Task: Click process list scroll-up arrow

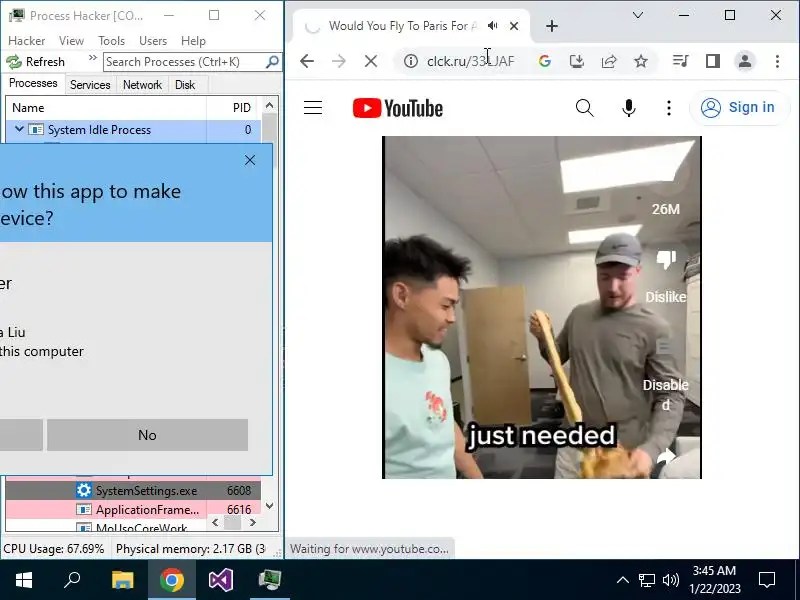Action: 269,106
